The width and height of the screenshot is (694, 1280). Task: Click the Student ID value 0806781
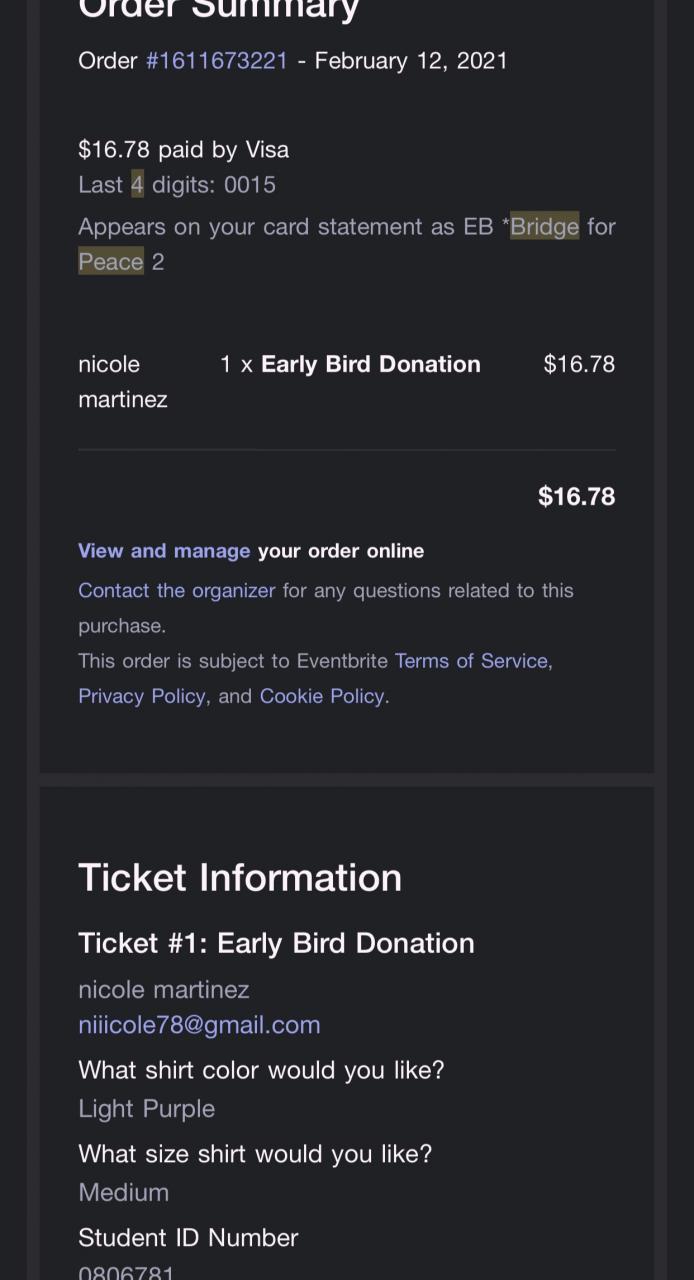click(126, 1273)
